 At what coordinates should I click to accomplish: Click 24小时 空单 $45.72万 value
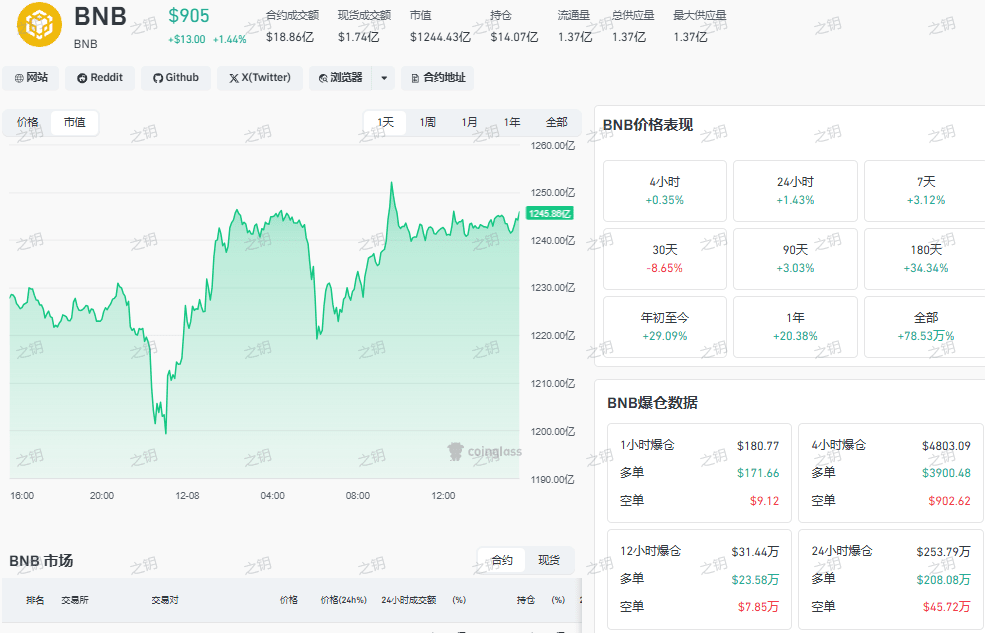coord(947,607)
